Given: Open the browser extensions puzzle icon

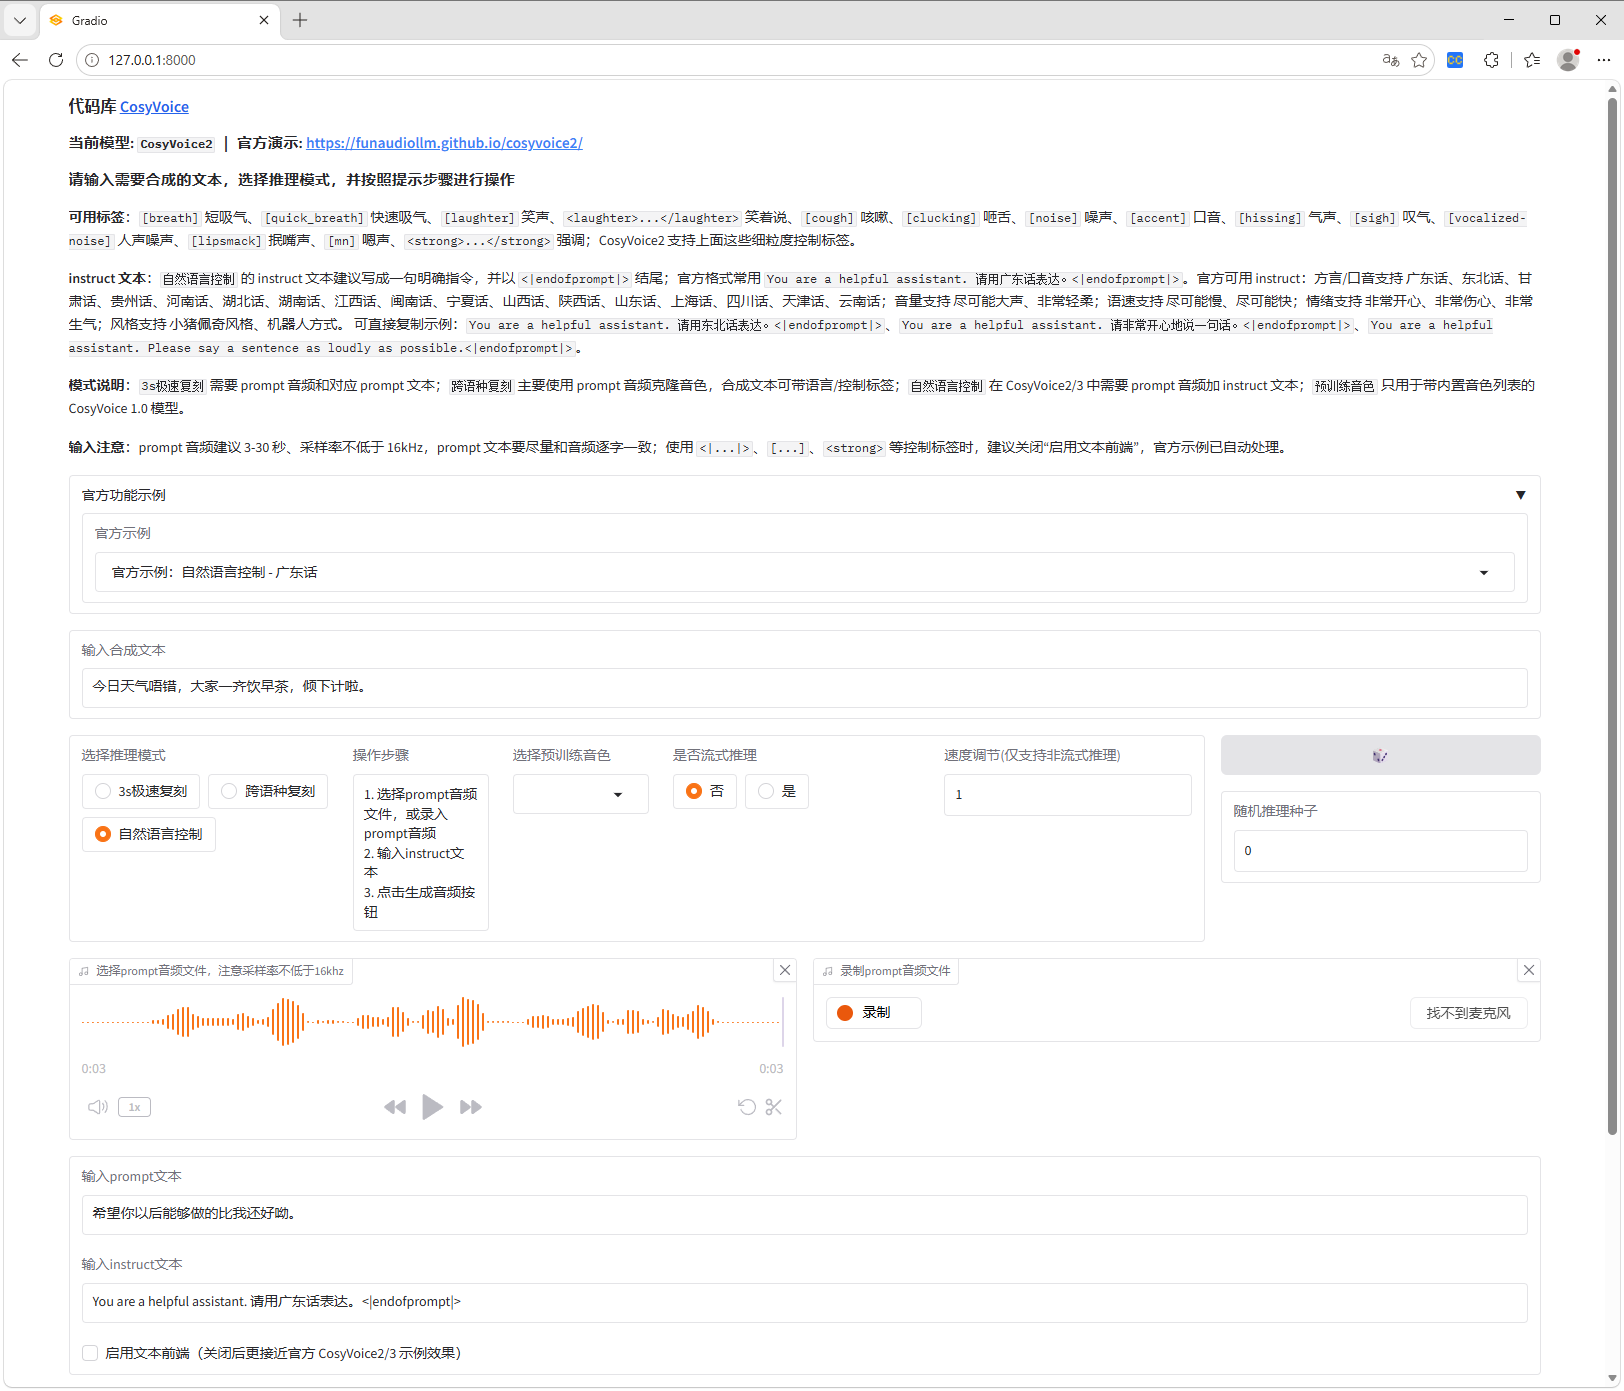Looking at the screenshot, I should pyautogui.click(x=1492, y=60).
